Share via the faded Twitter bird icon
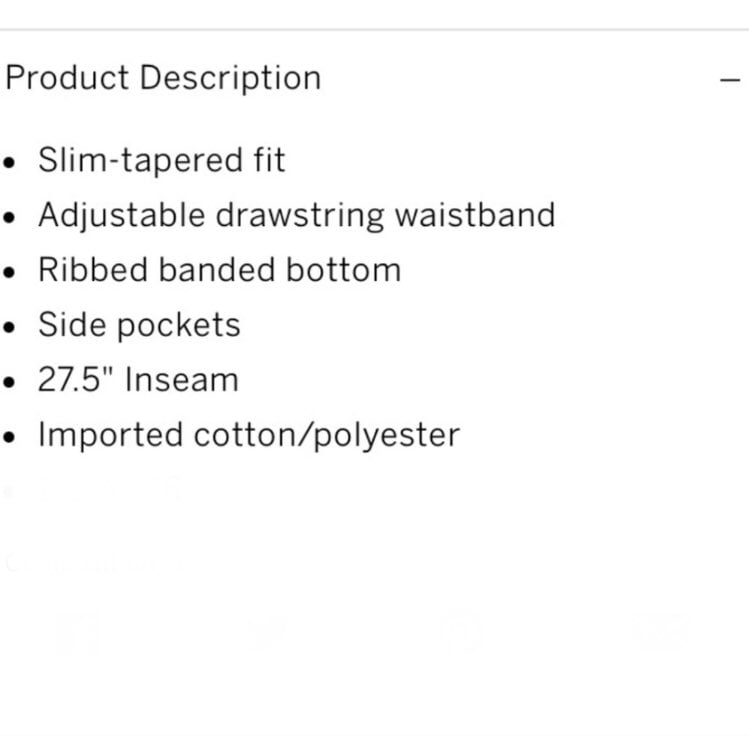This screenshot has width=749, height=736. (x=268, y=635)
